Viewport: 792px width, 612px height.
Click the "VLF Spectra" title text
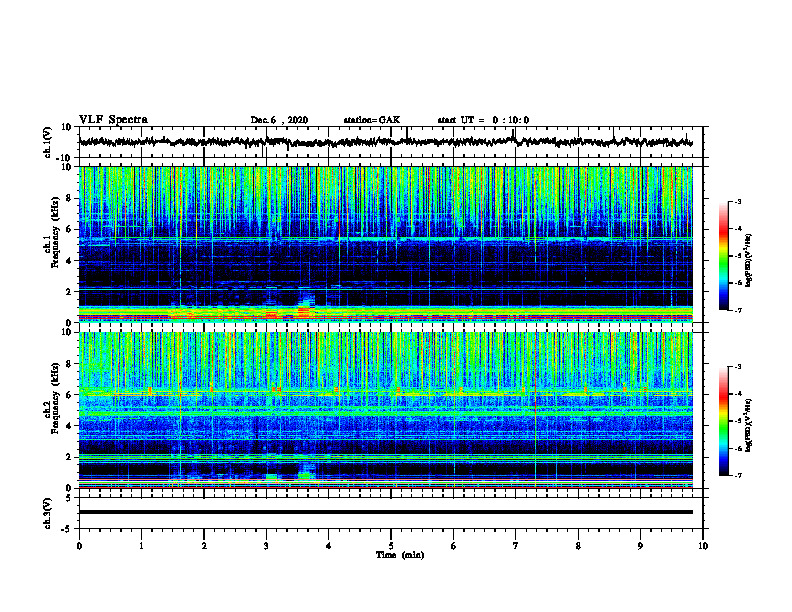point(113,120)
